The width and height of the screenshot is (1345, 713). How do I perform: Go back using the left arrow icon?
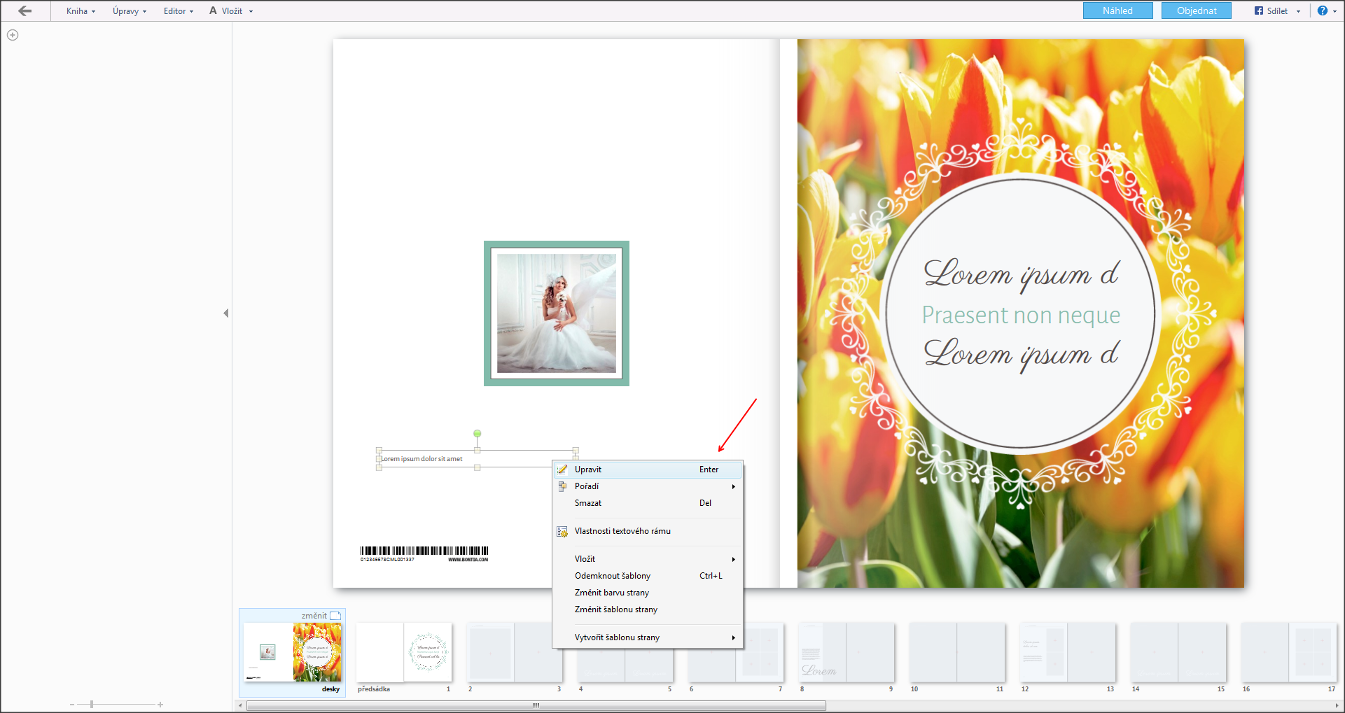click(x=25, y=11)
